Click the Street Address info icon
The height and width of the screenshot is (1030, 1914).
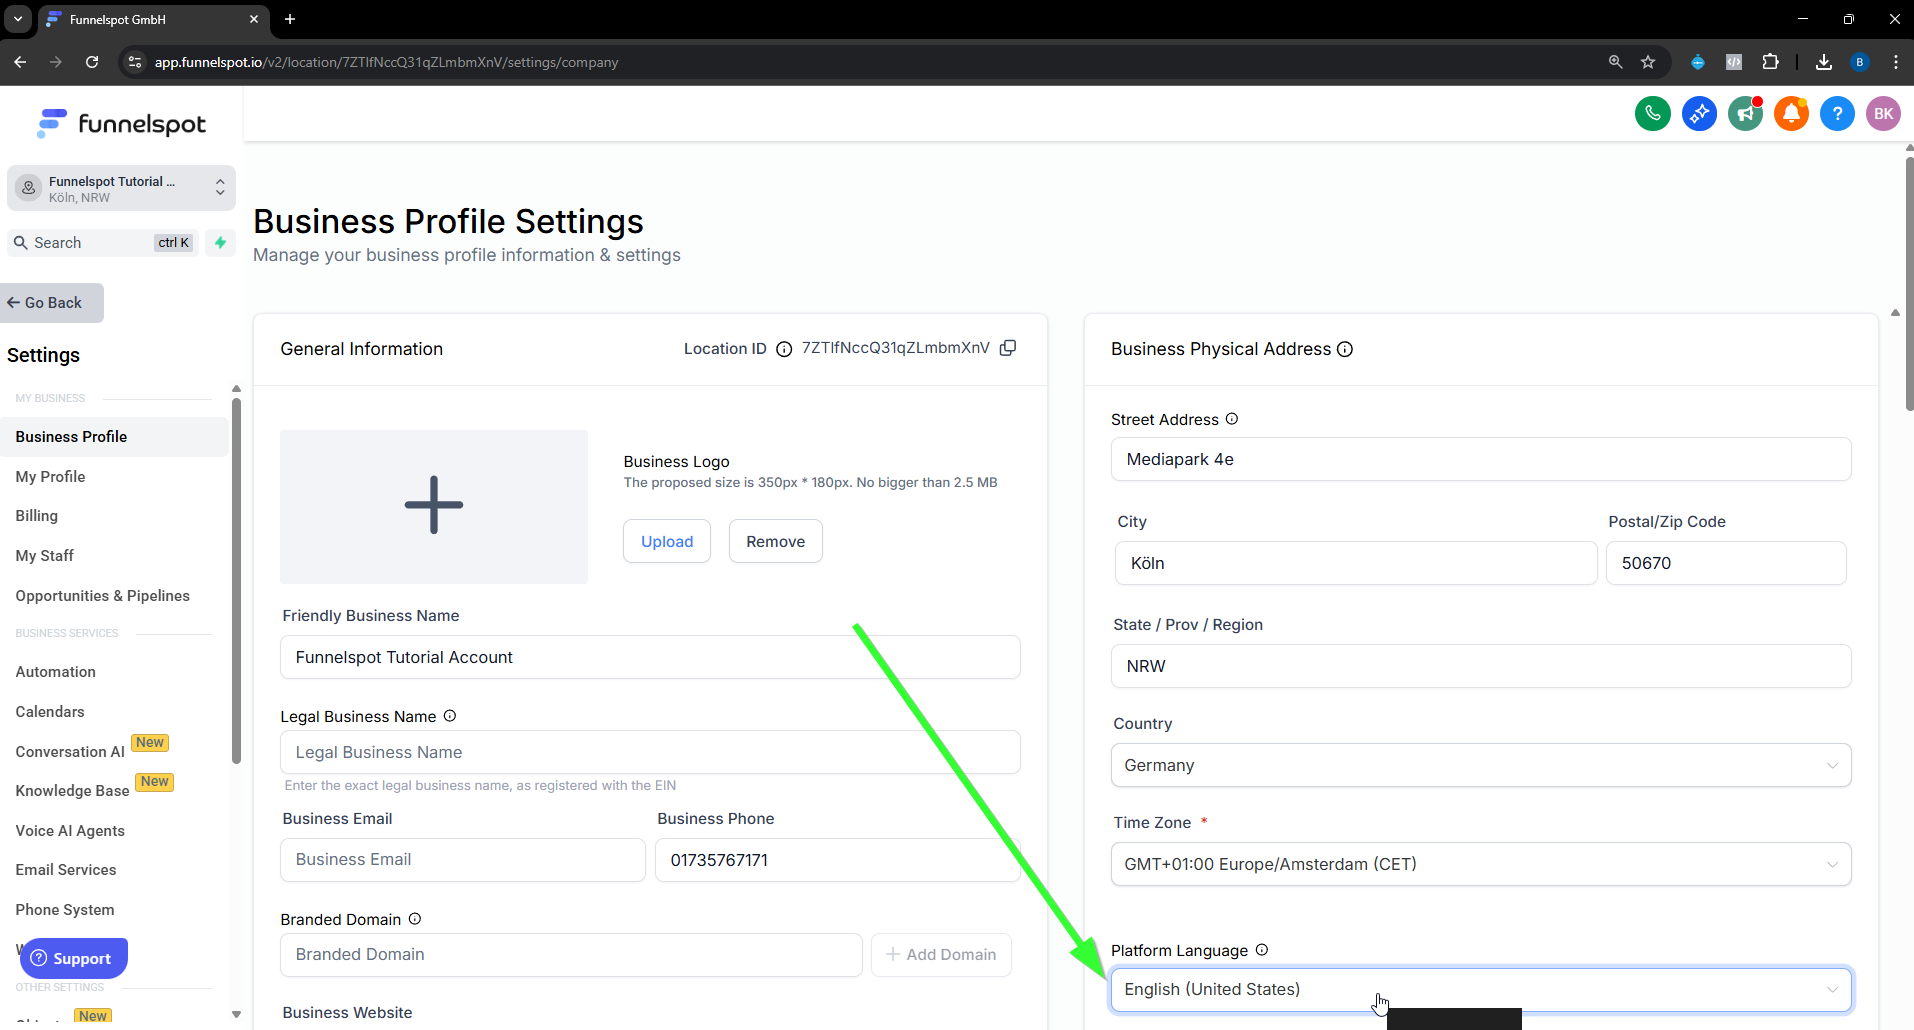click(1232, 419)
